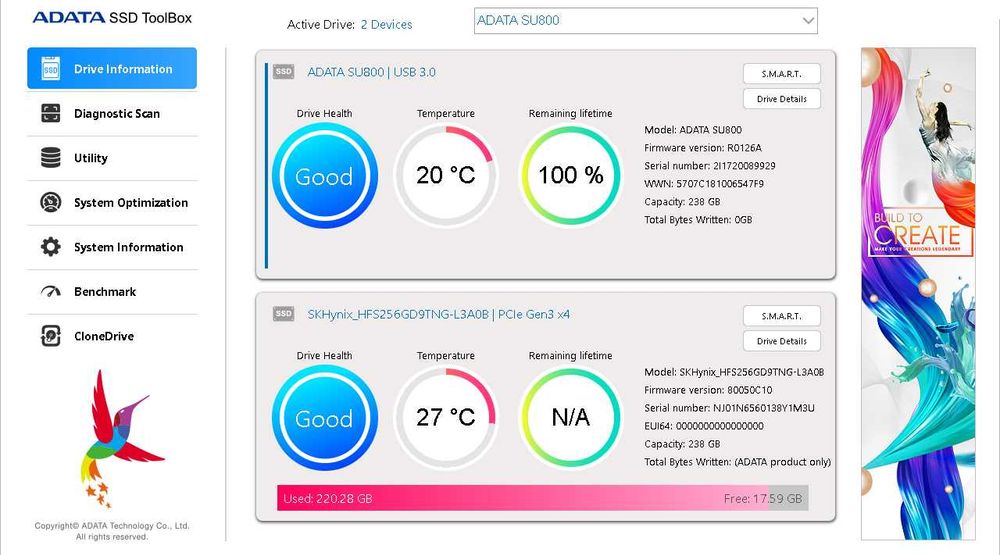This screenshot has width=1000, height=555.
Task: Open the CloneDrive section
Action: click(x=112, y=336)
